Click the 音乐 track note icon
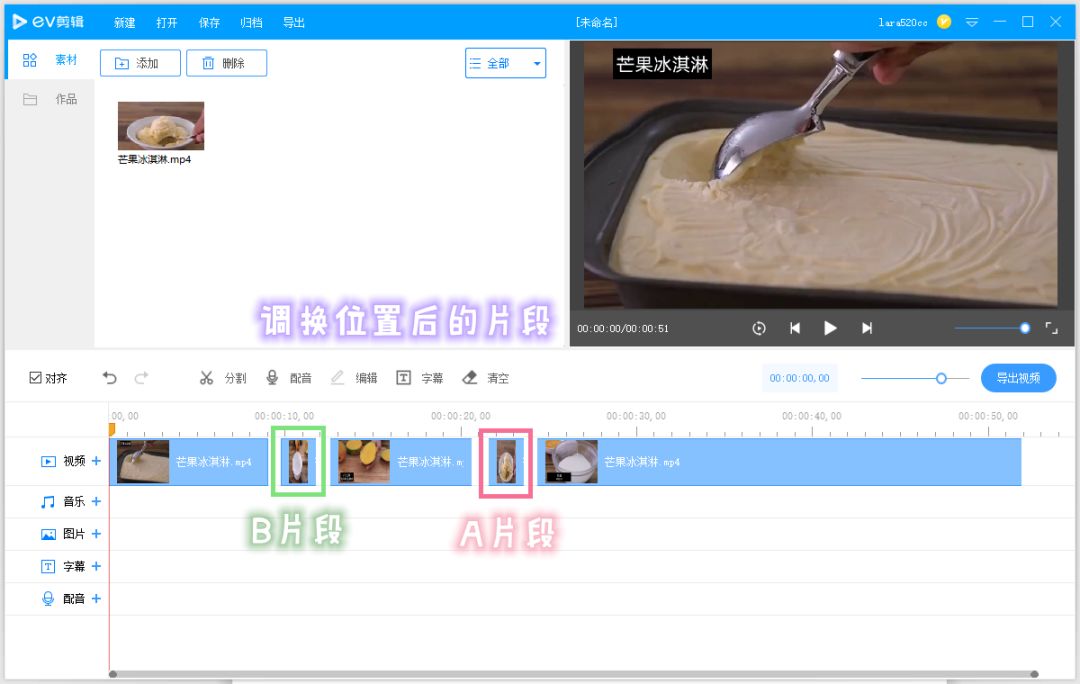 coord(48,501)
